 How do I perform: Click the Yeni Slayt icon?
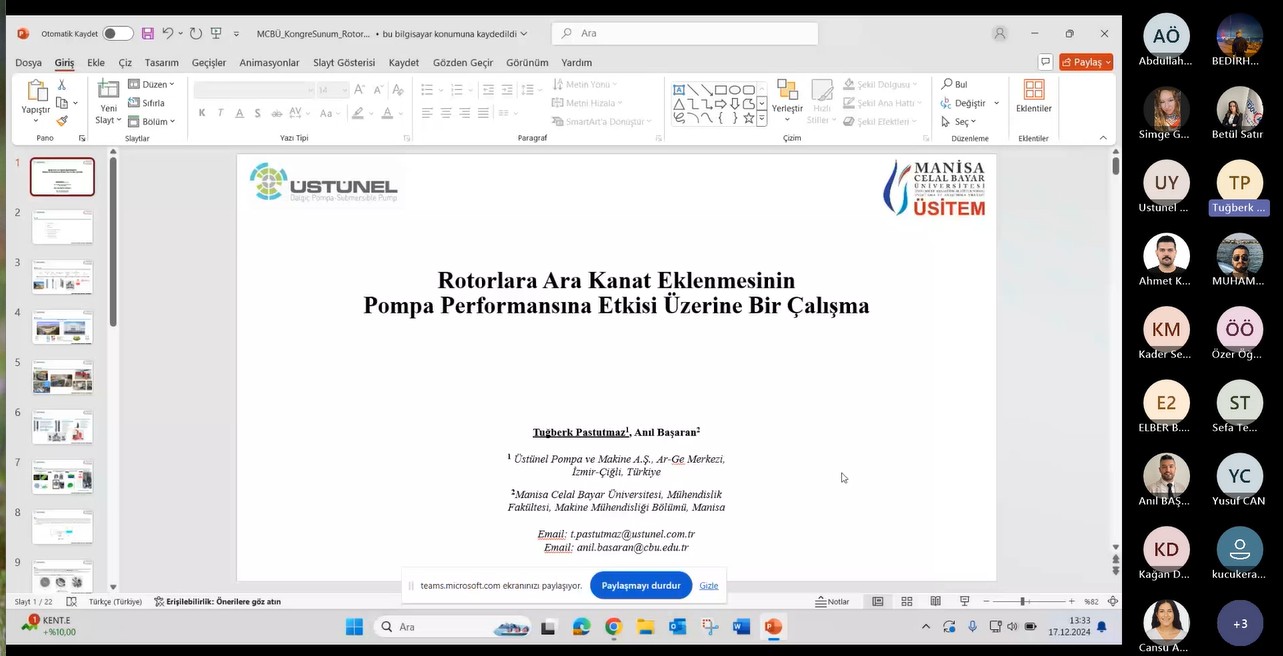[x=108, y=90]
